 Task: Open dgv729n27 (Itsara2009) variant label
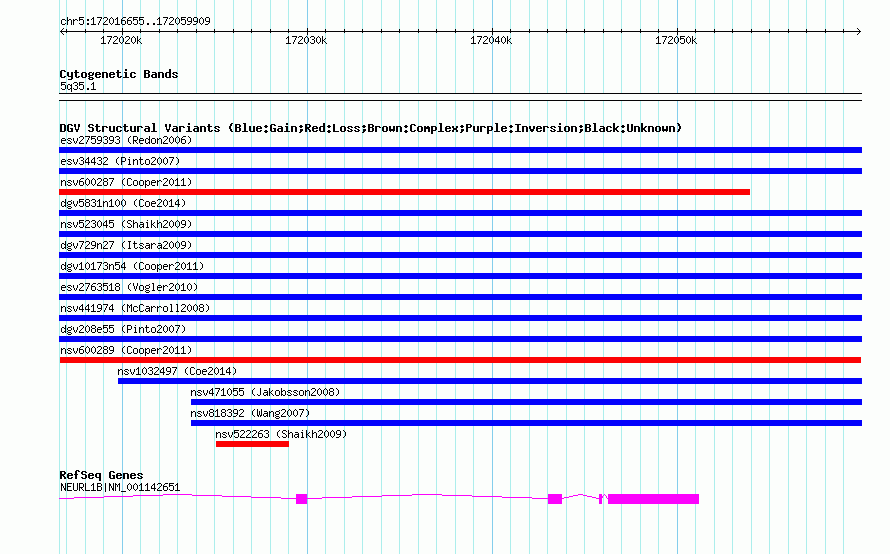126,245
